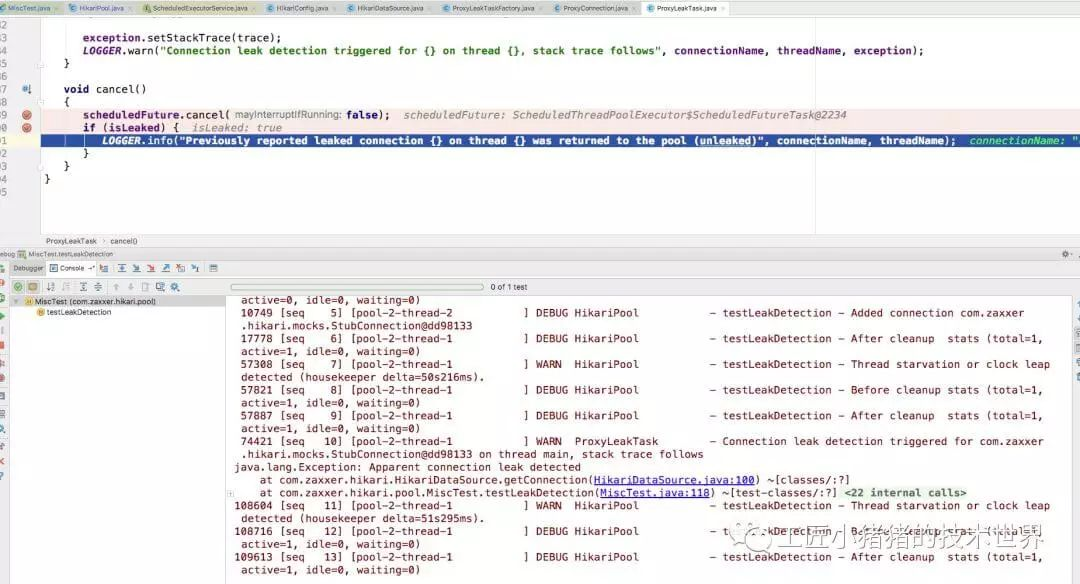Click the exception.setStackTrace(trace) line

[x=182, y=38]
